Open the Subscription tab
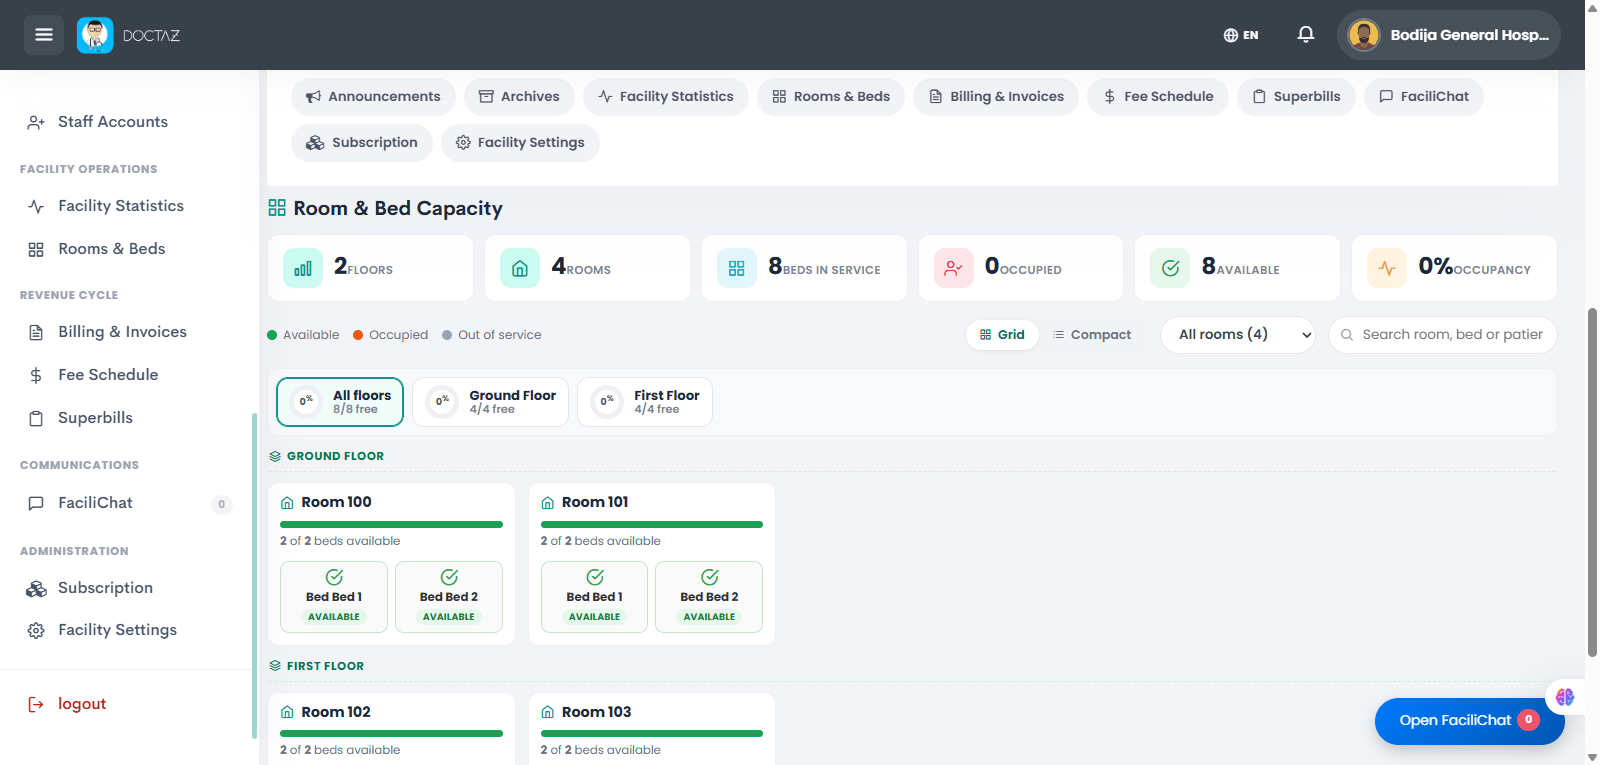The height and width of the screenshot is (765, 1600). click(362, 143)
